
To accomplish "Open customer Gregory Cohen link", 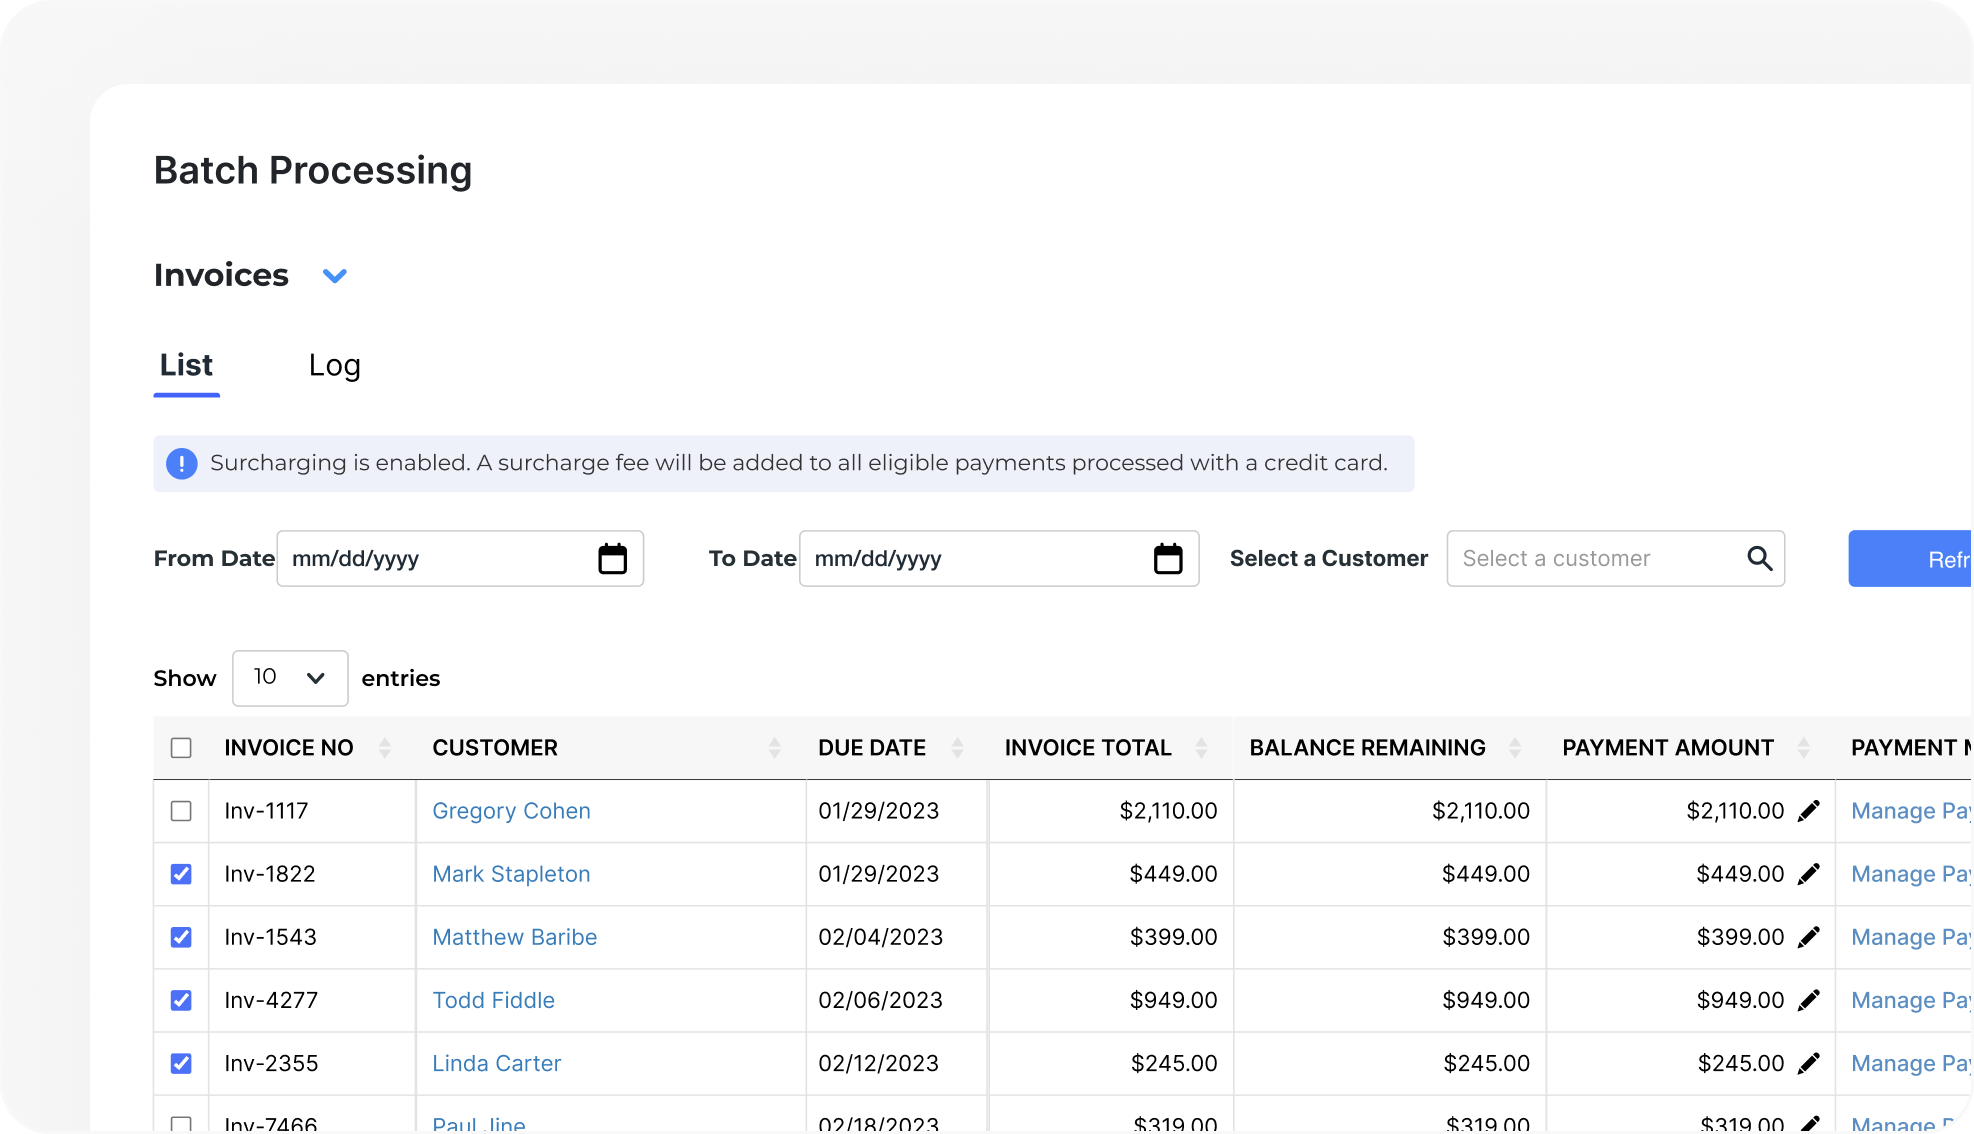I will (511, 811).
